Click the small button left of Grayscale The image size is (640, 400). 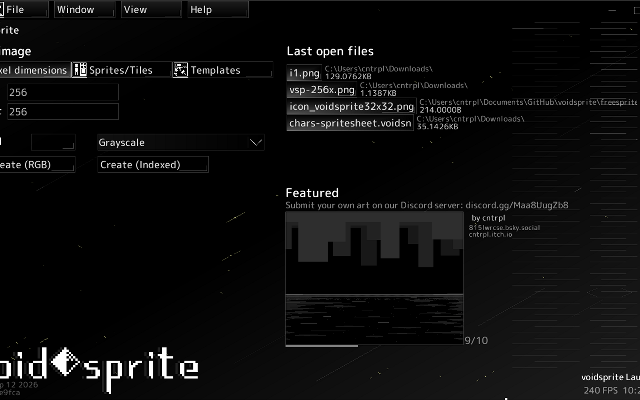53,142
